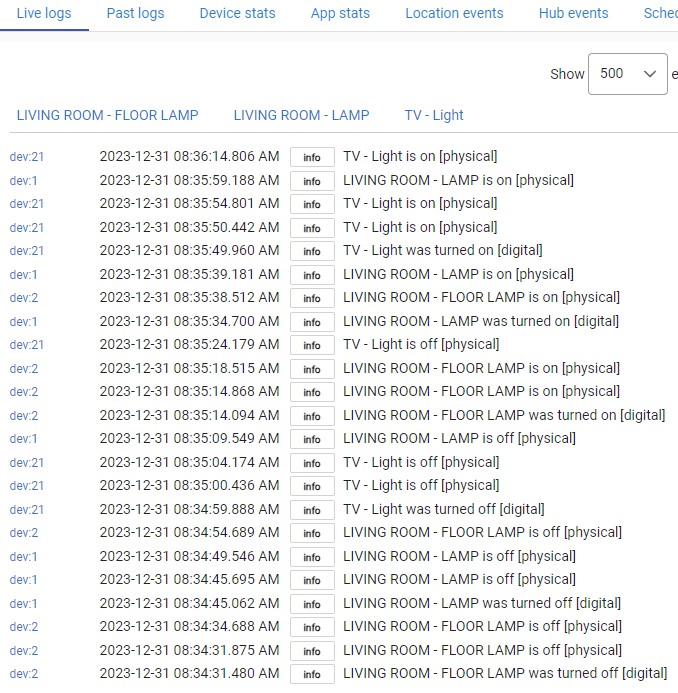
Task: Click dev:1 link on 08:35:59.188 entry
Action: [x=24, y=181]
